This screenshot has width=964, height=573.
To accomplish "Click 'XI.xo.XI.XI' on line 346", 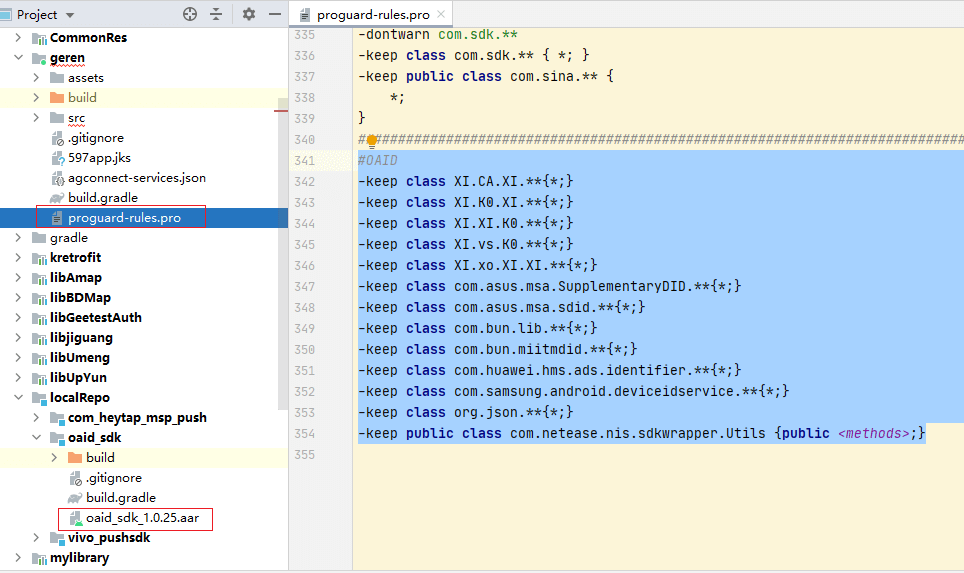I will (x=498, y=266).
